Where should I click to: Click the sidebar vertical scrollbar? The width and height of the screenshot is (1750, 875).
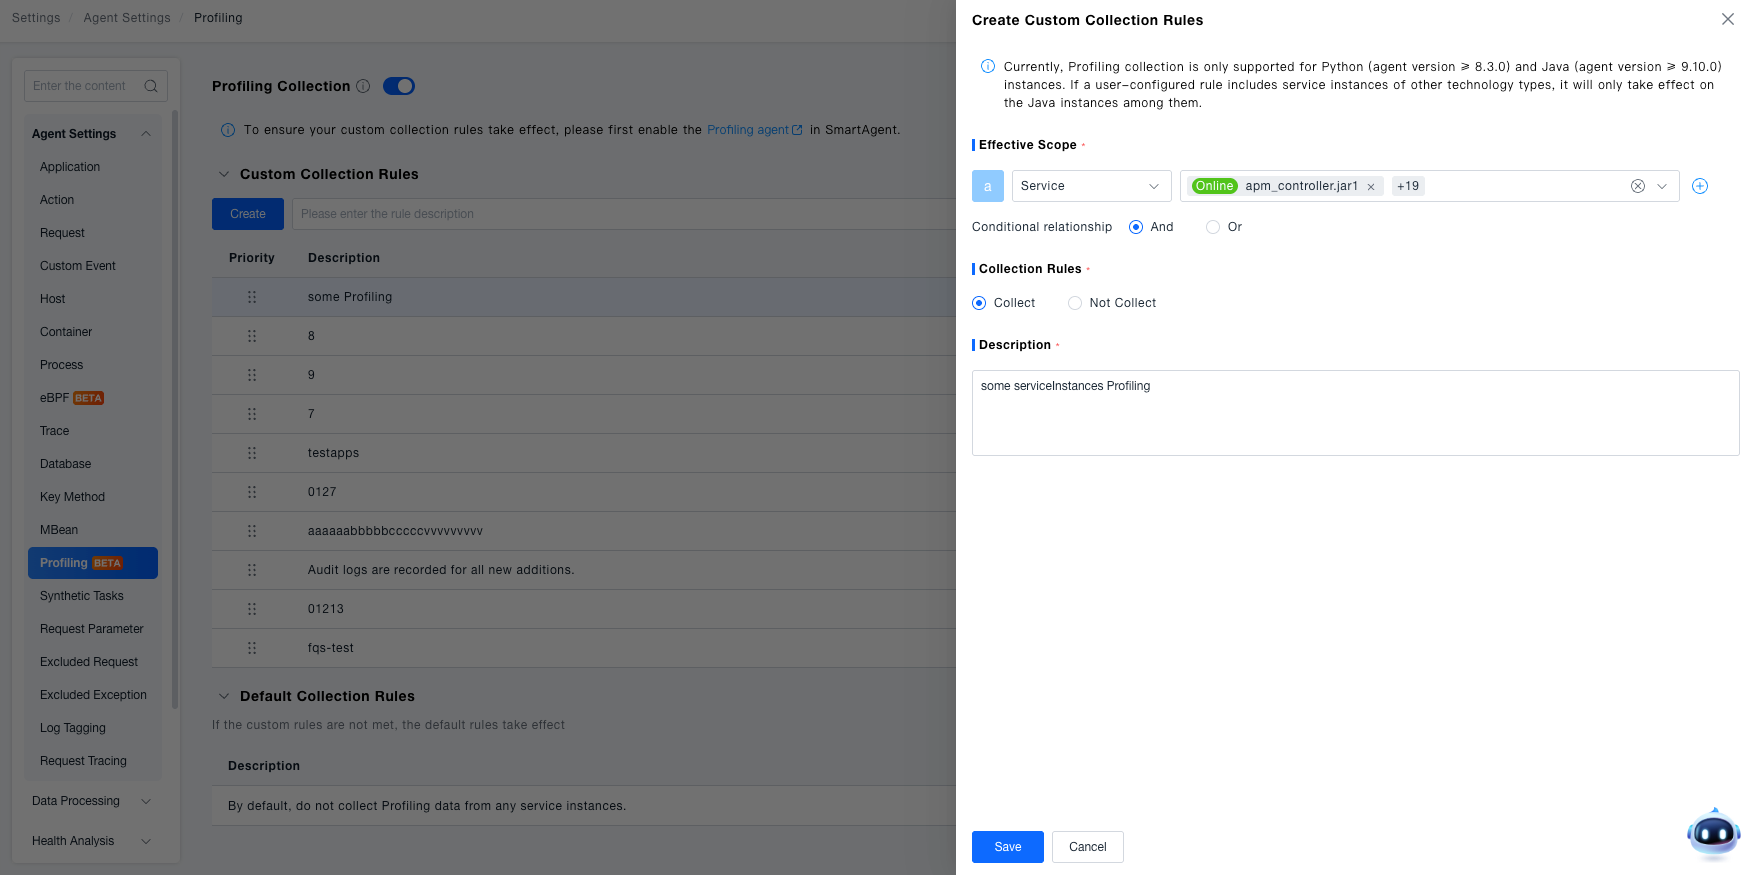(x=175, y=410)
